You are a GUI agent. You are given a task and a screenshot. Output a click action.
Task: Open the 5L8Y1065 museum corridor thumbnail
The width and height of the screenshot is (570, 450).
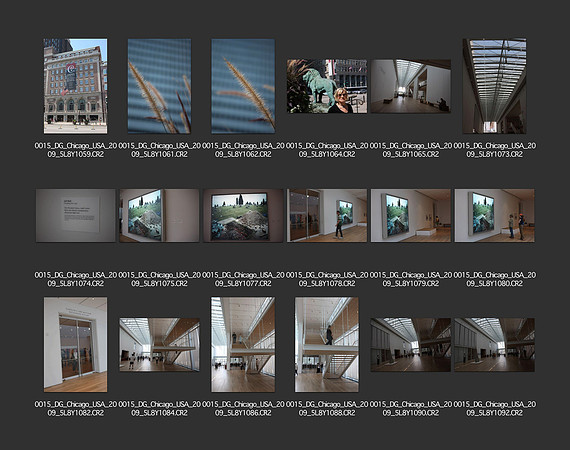pos(411,86)
